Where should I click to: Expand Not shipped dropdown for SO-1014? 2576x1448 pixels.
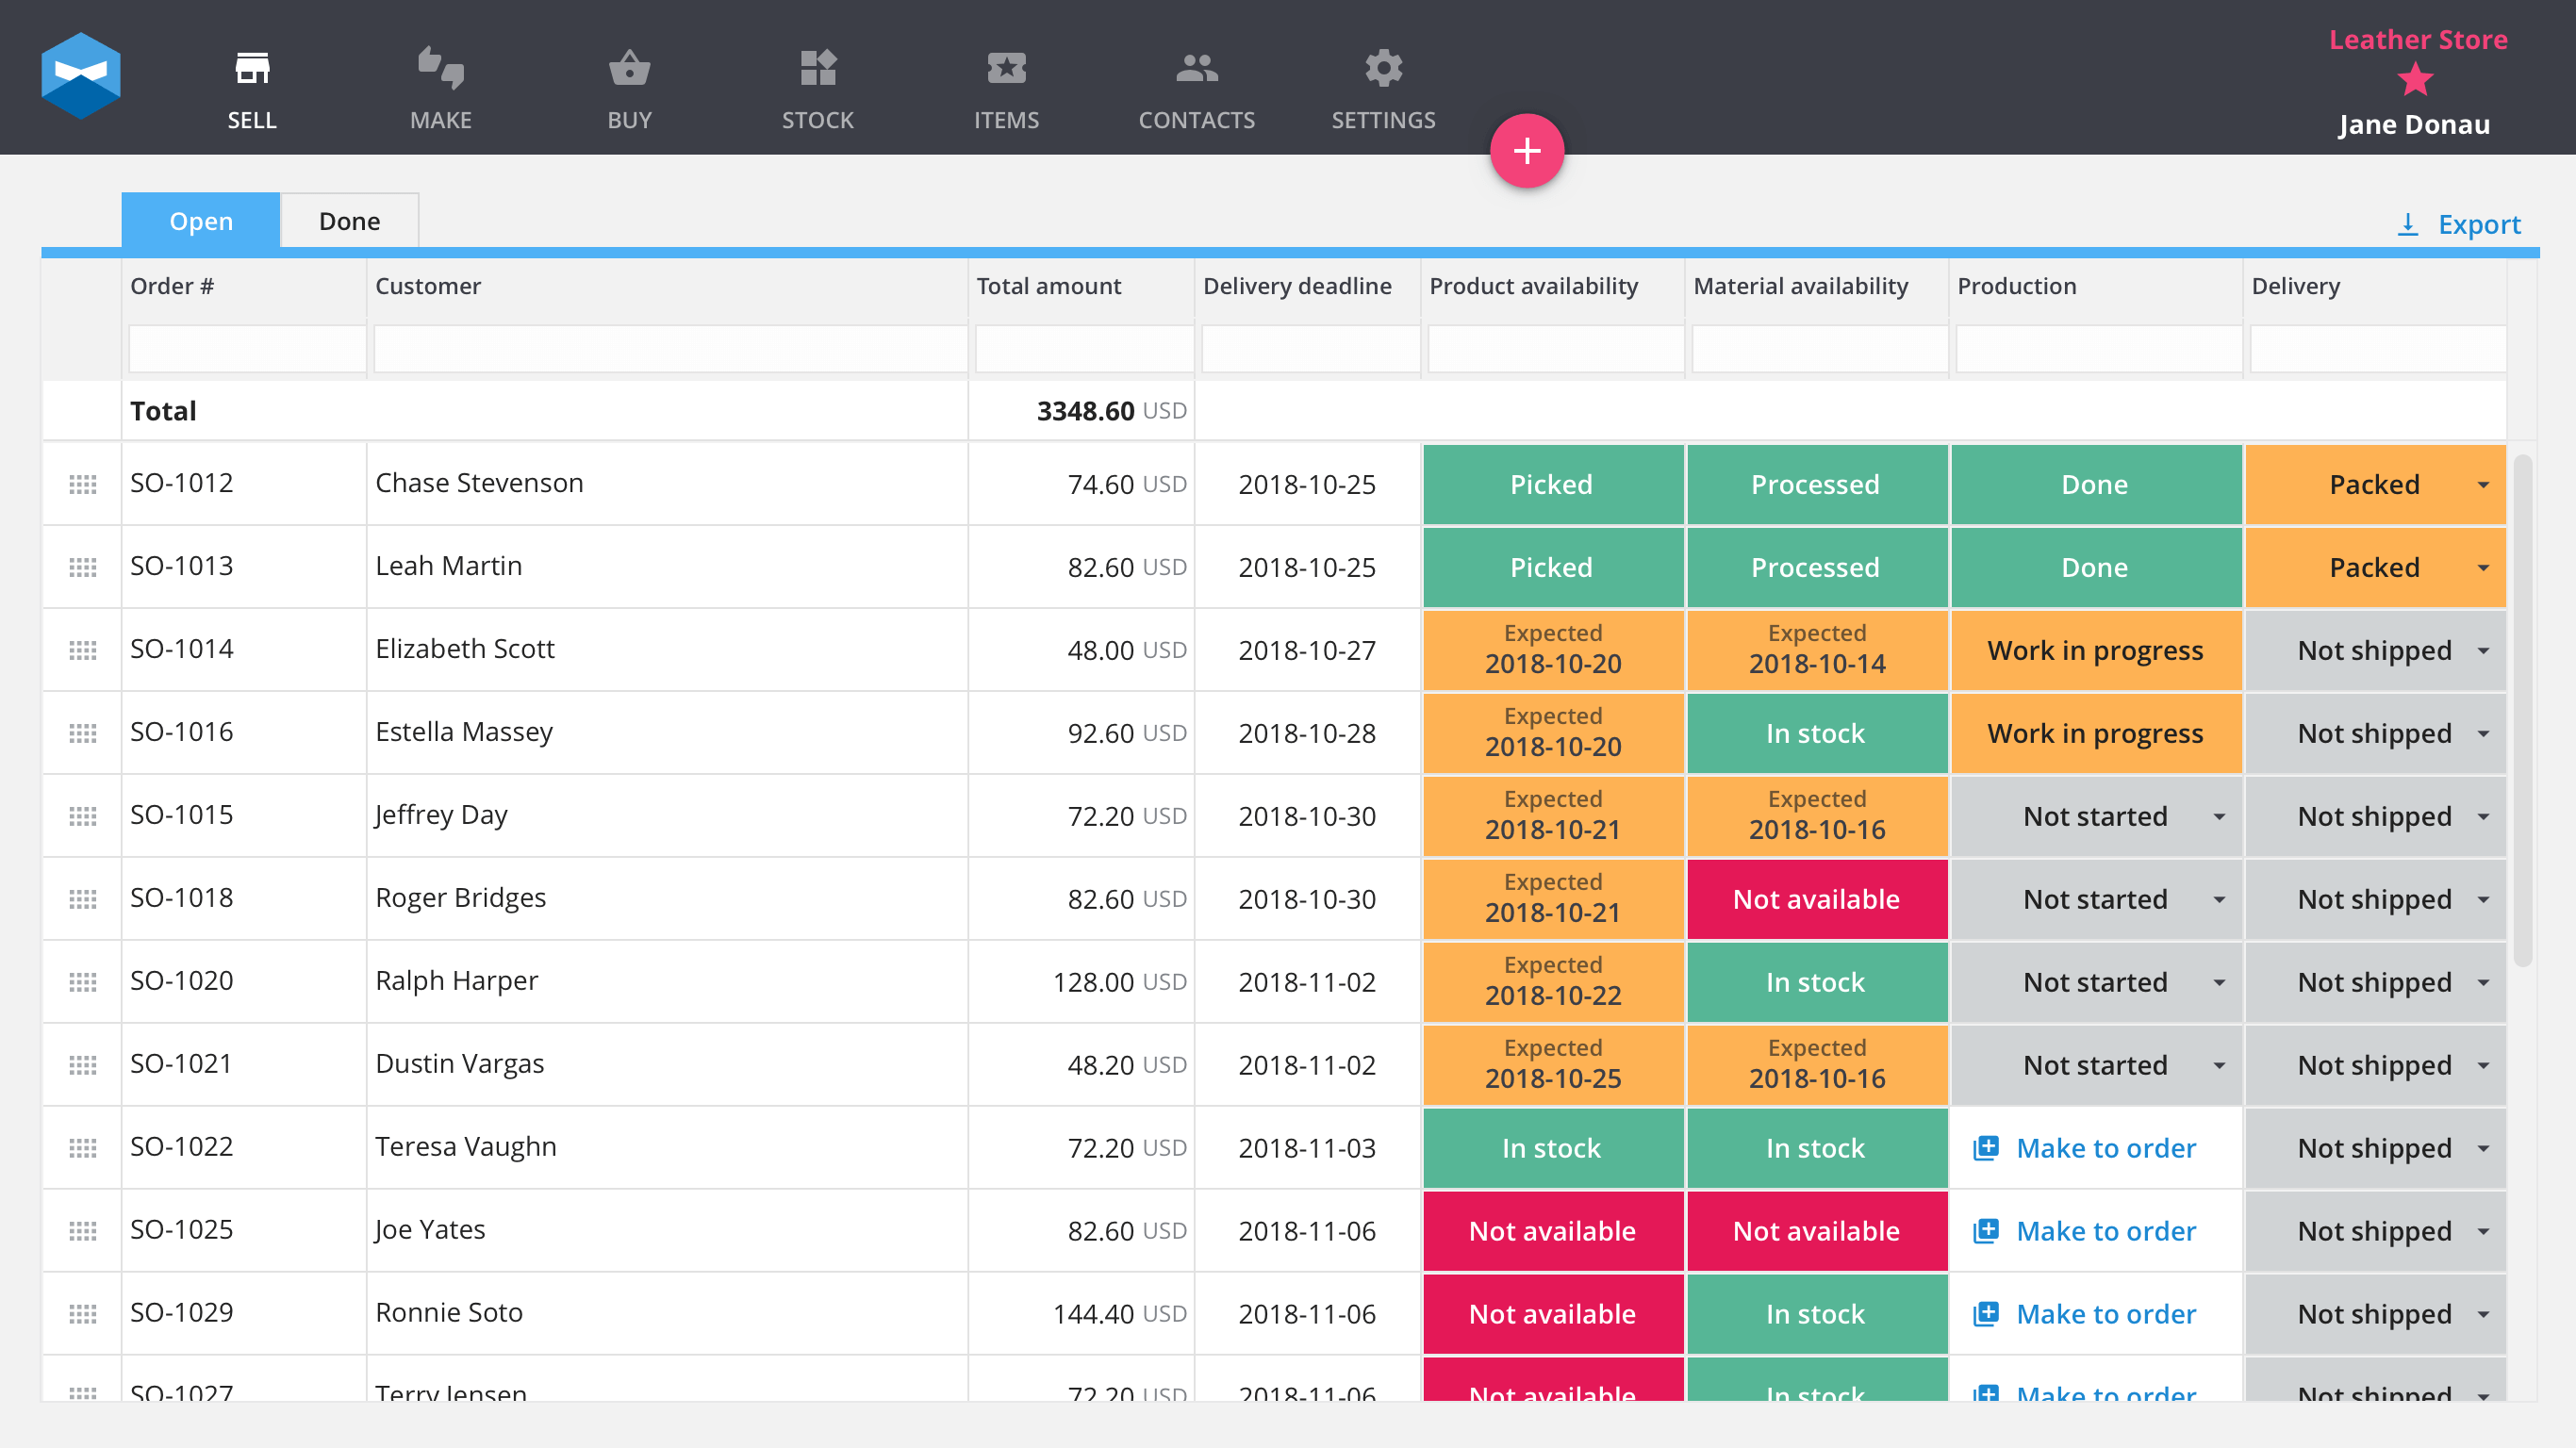tap(2483, 651)
